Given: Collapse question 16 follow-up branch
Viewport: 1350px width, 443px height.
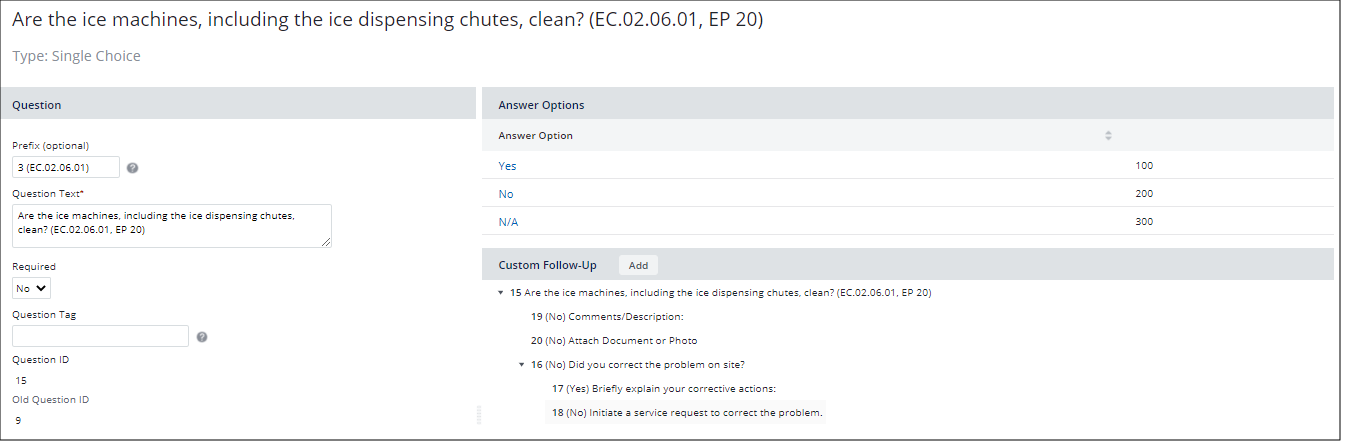Looking at the screenshot, I should click(521, 364).
